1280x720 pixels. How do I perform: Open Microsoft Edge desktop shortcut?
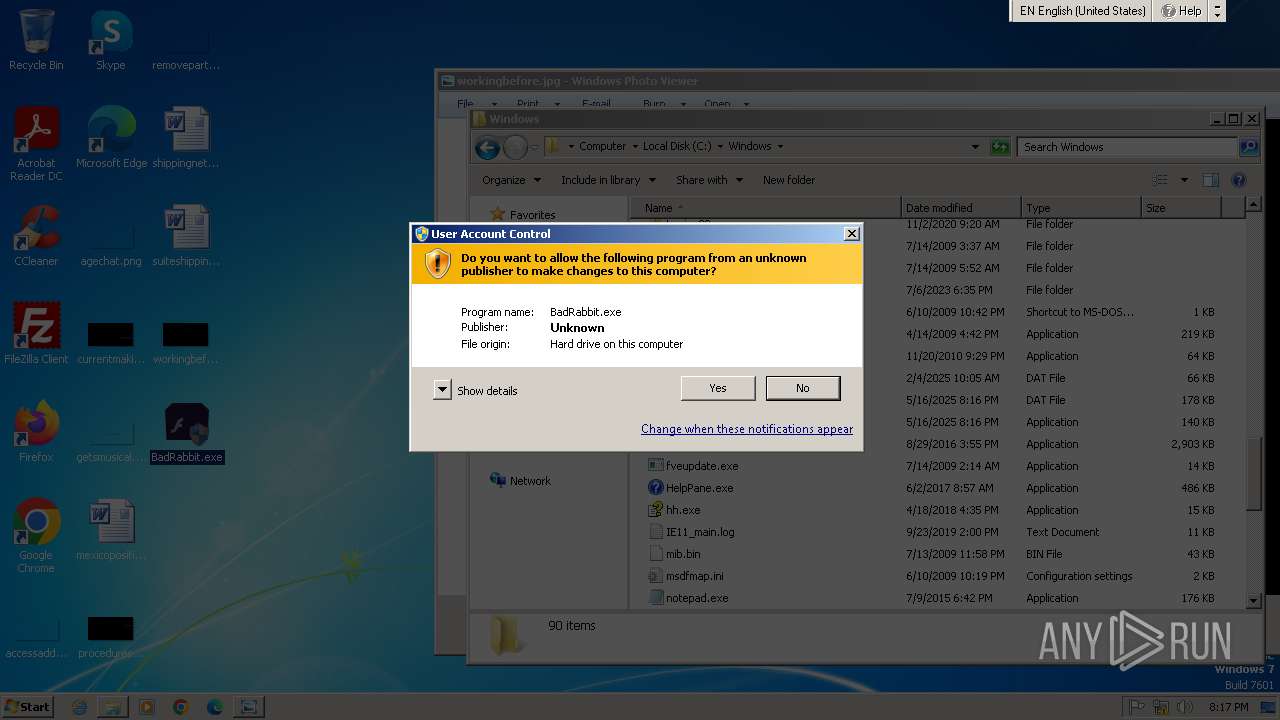point(111,138)
